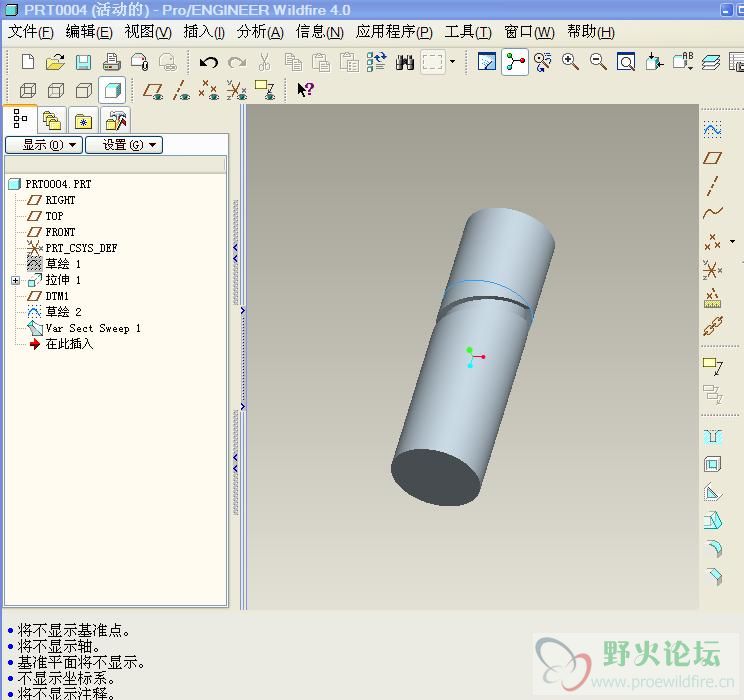This screenshot has height=700, width=744.
Task: Select the Round tool in right toolbar
Action: coord(712,547)
